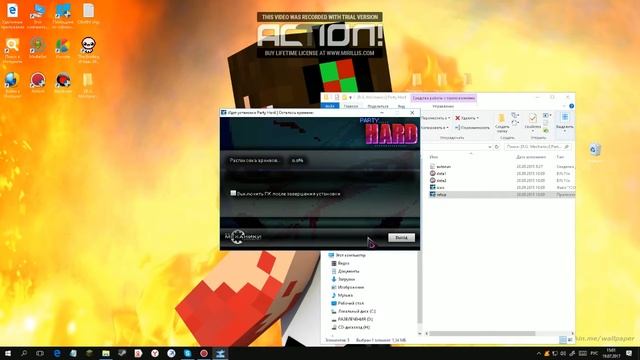
Task: Select the icon file in Explorer
Action: tap(437, 187)
